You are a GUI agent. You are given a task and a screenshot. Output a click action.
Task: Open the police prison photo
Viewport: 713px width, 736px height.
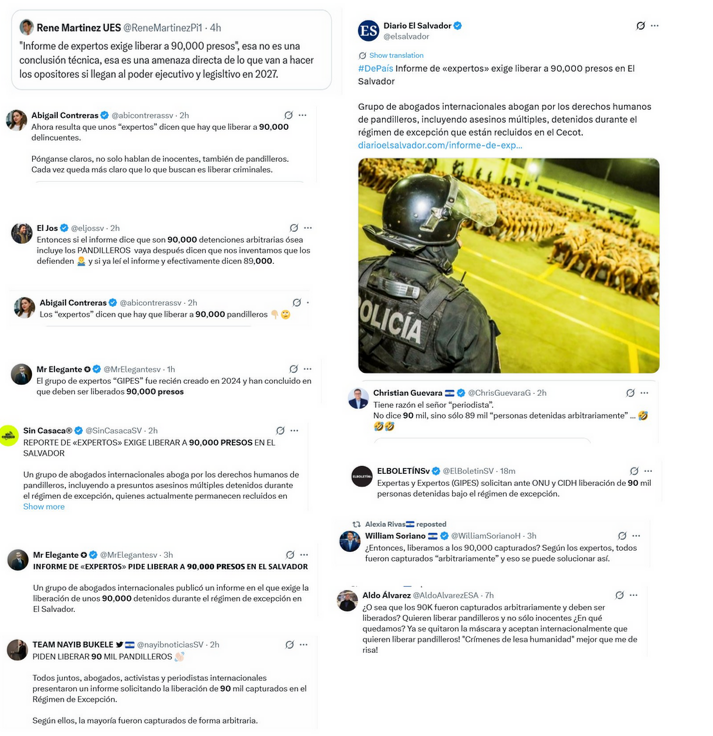click(x=508, y=266)
